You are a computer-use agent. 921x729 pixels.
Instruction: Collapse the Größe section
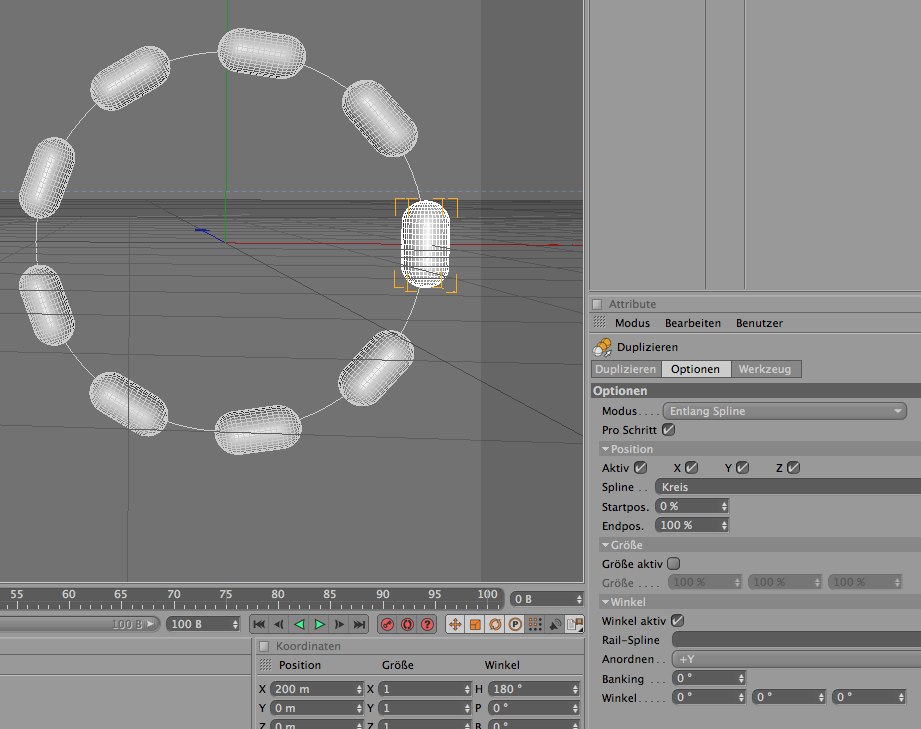(605, 545)
